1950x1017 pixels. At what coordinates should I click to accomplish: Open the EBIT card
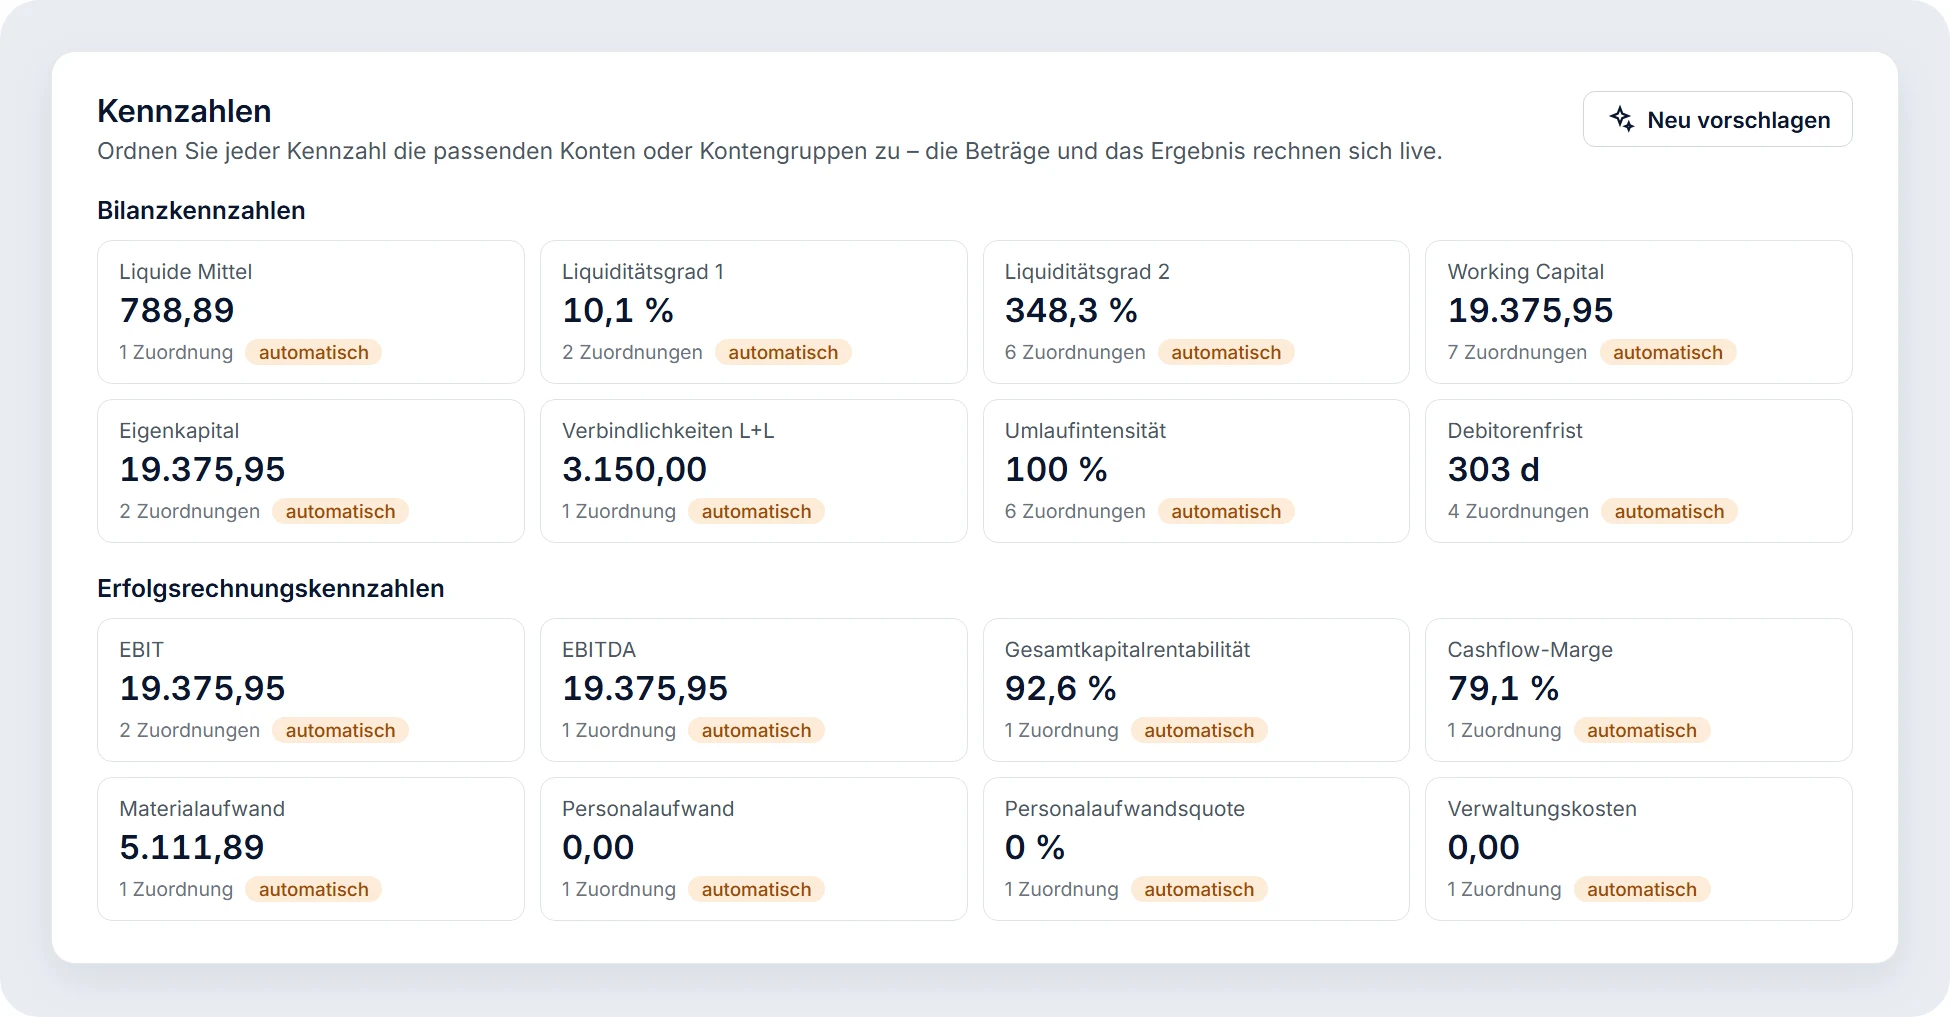click(x=311, y=690)
